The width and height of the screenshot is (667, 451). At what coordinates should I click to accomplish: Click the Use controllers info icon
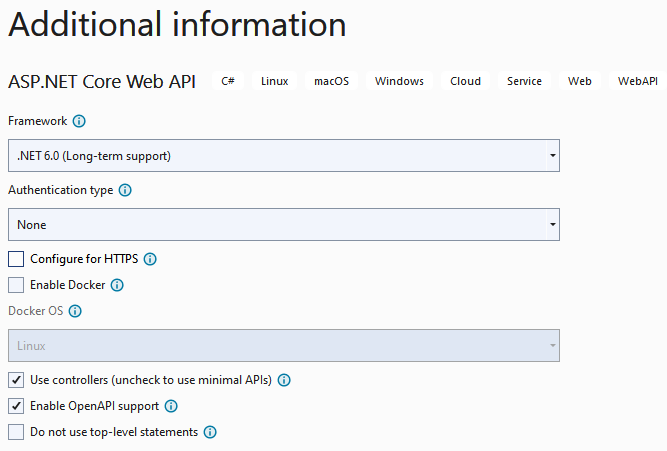tap(284, 380)
